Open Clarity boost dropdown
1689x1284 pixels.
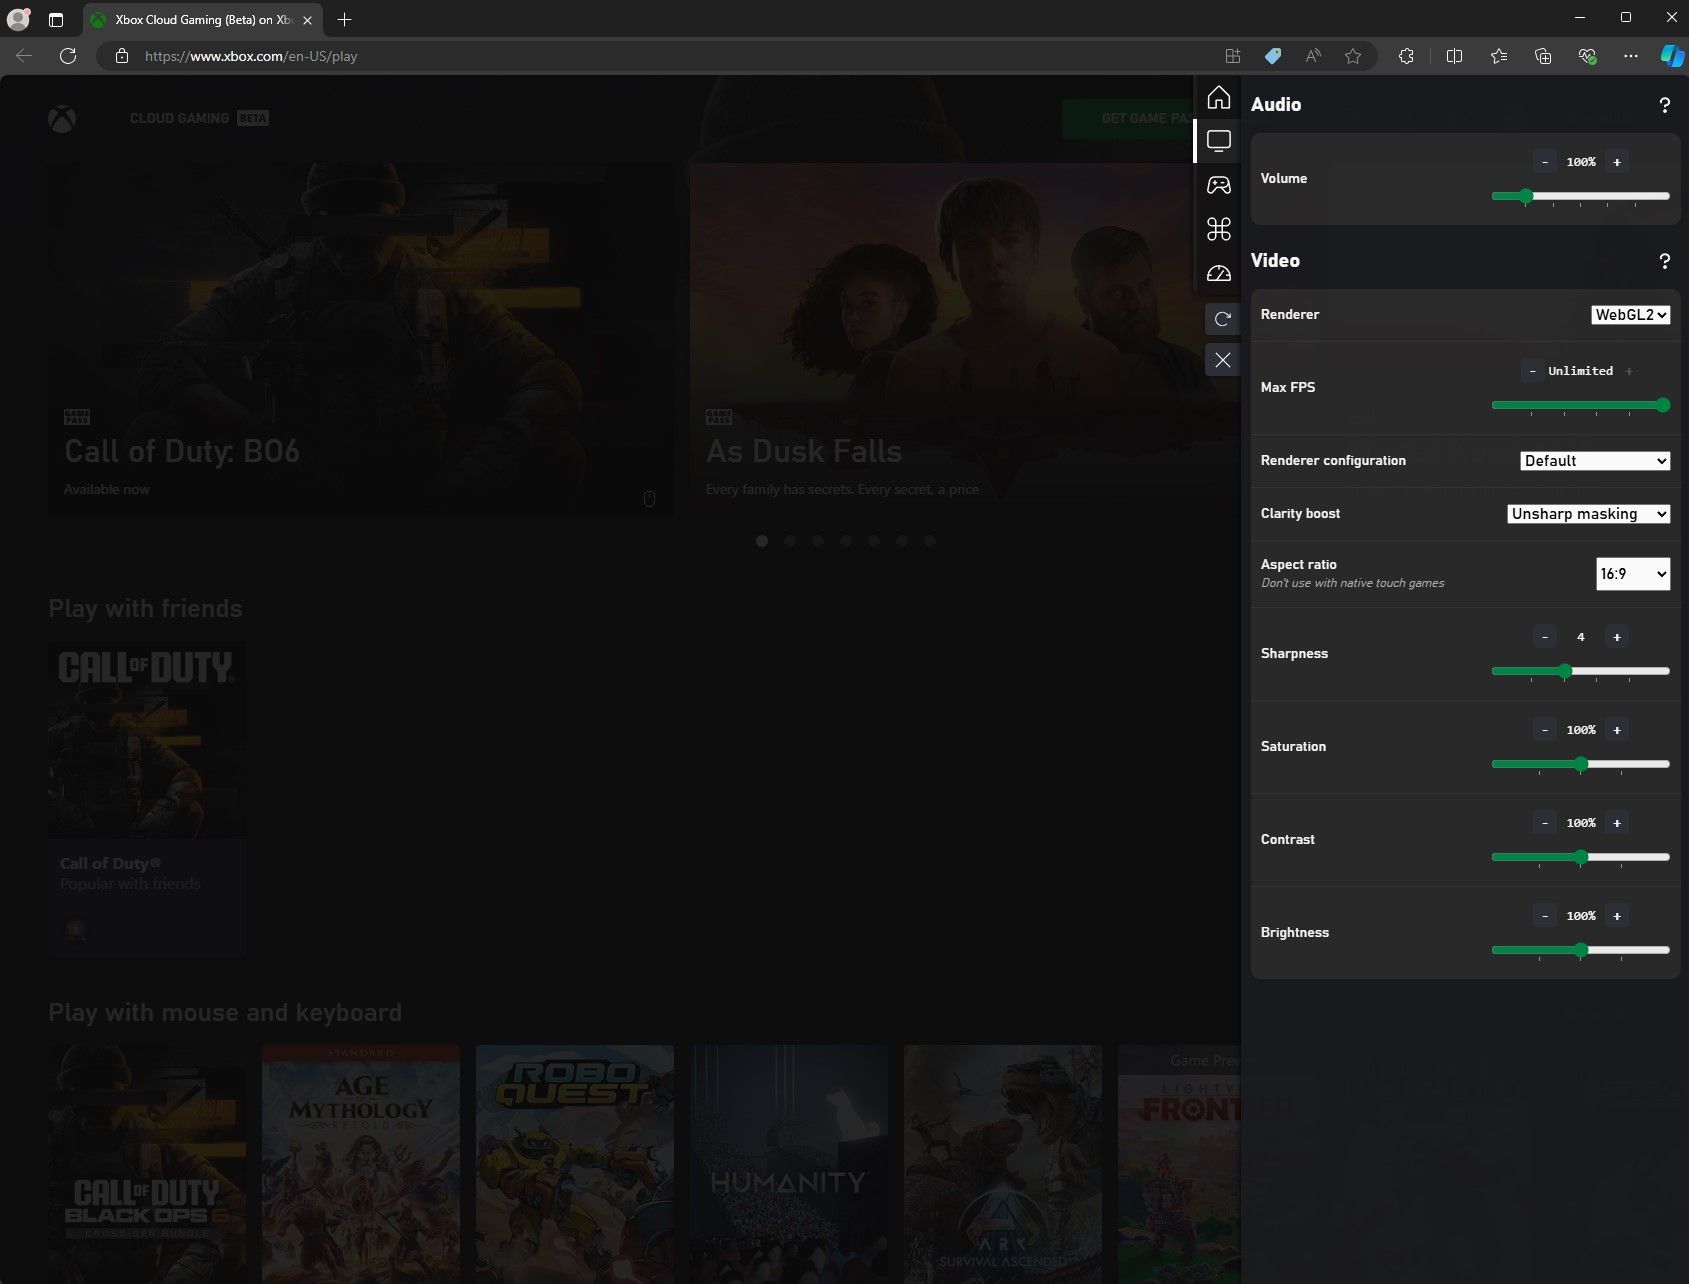click(1589, 514)
